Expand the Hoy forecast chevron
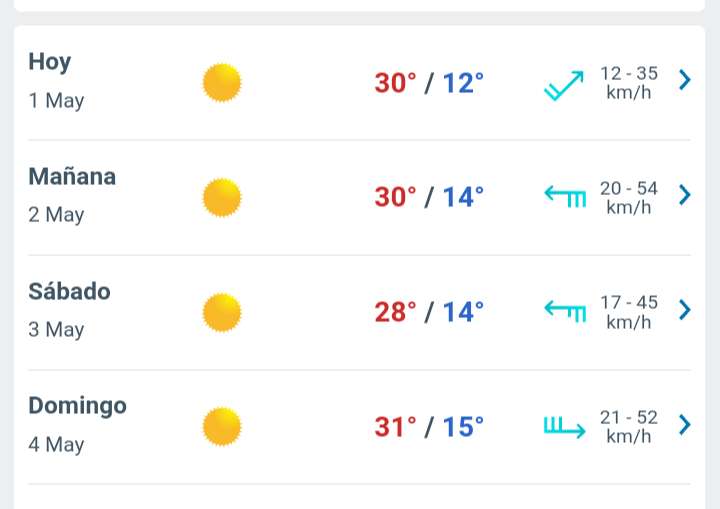The height and width of the screenshot is (509, 720). pos(685,80)
